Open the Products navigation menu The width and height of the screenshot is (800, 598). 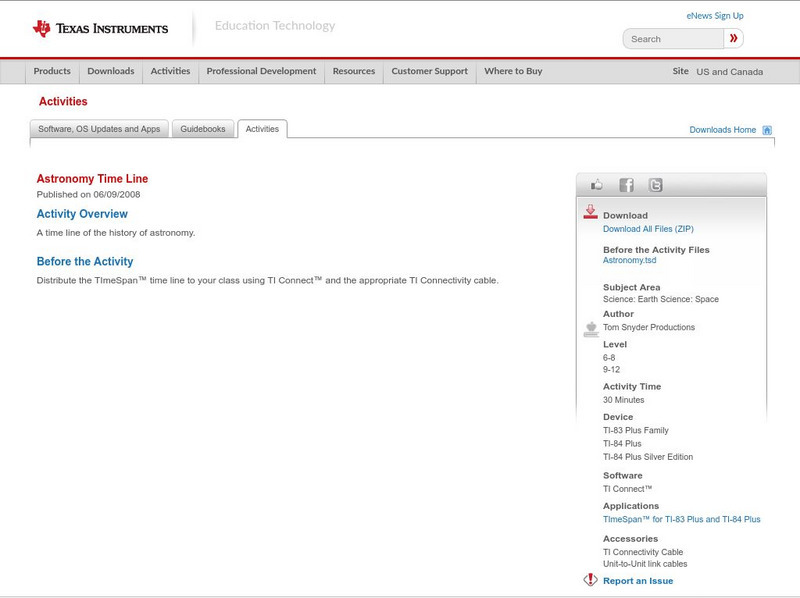52,72
